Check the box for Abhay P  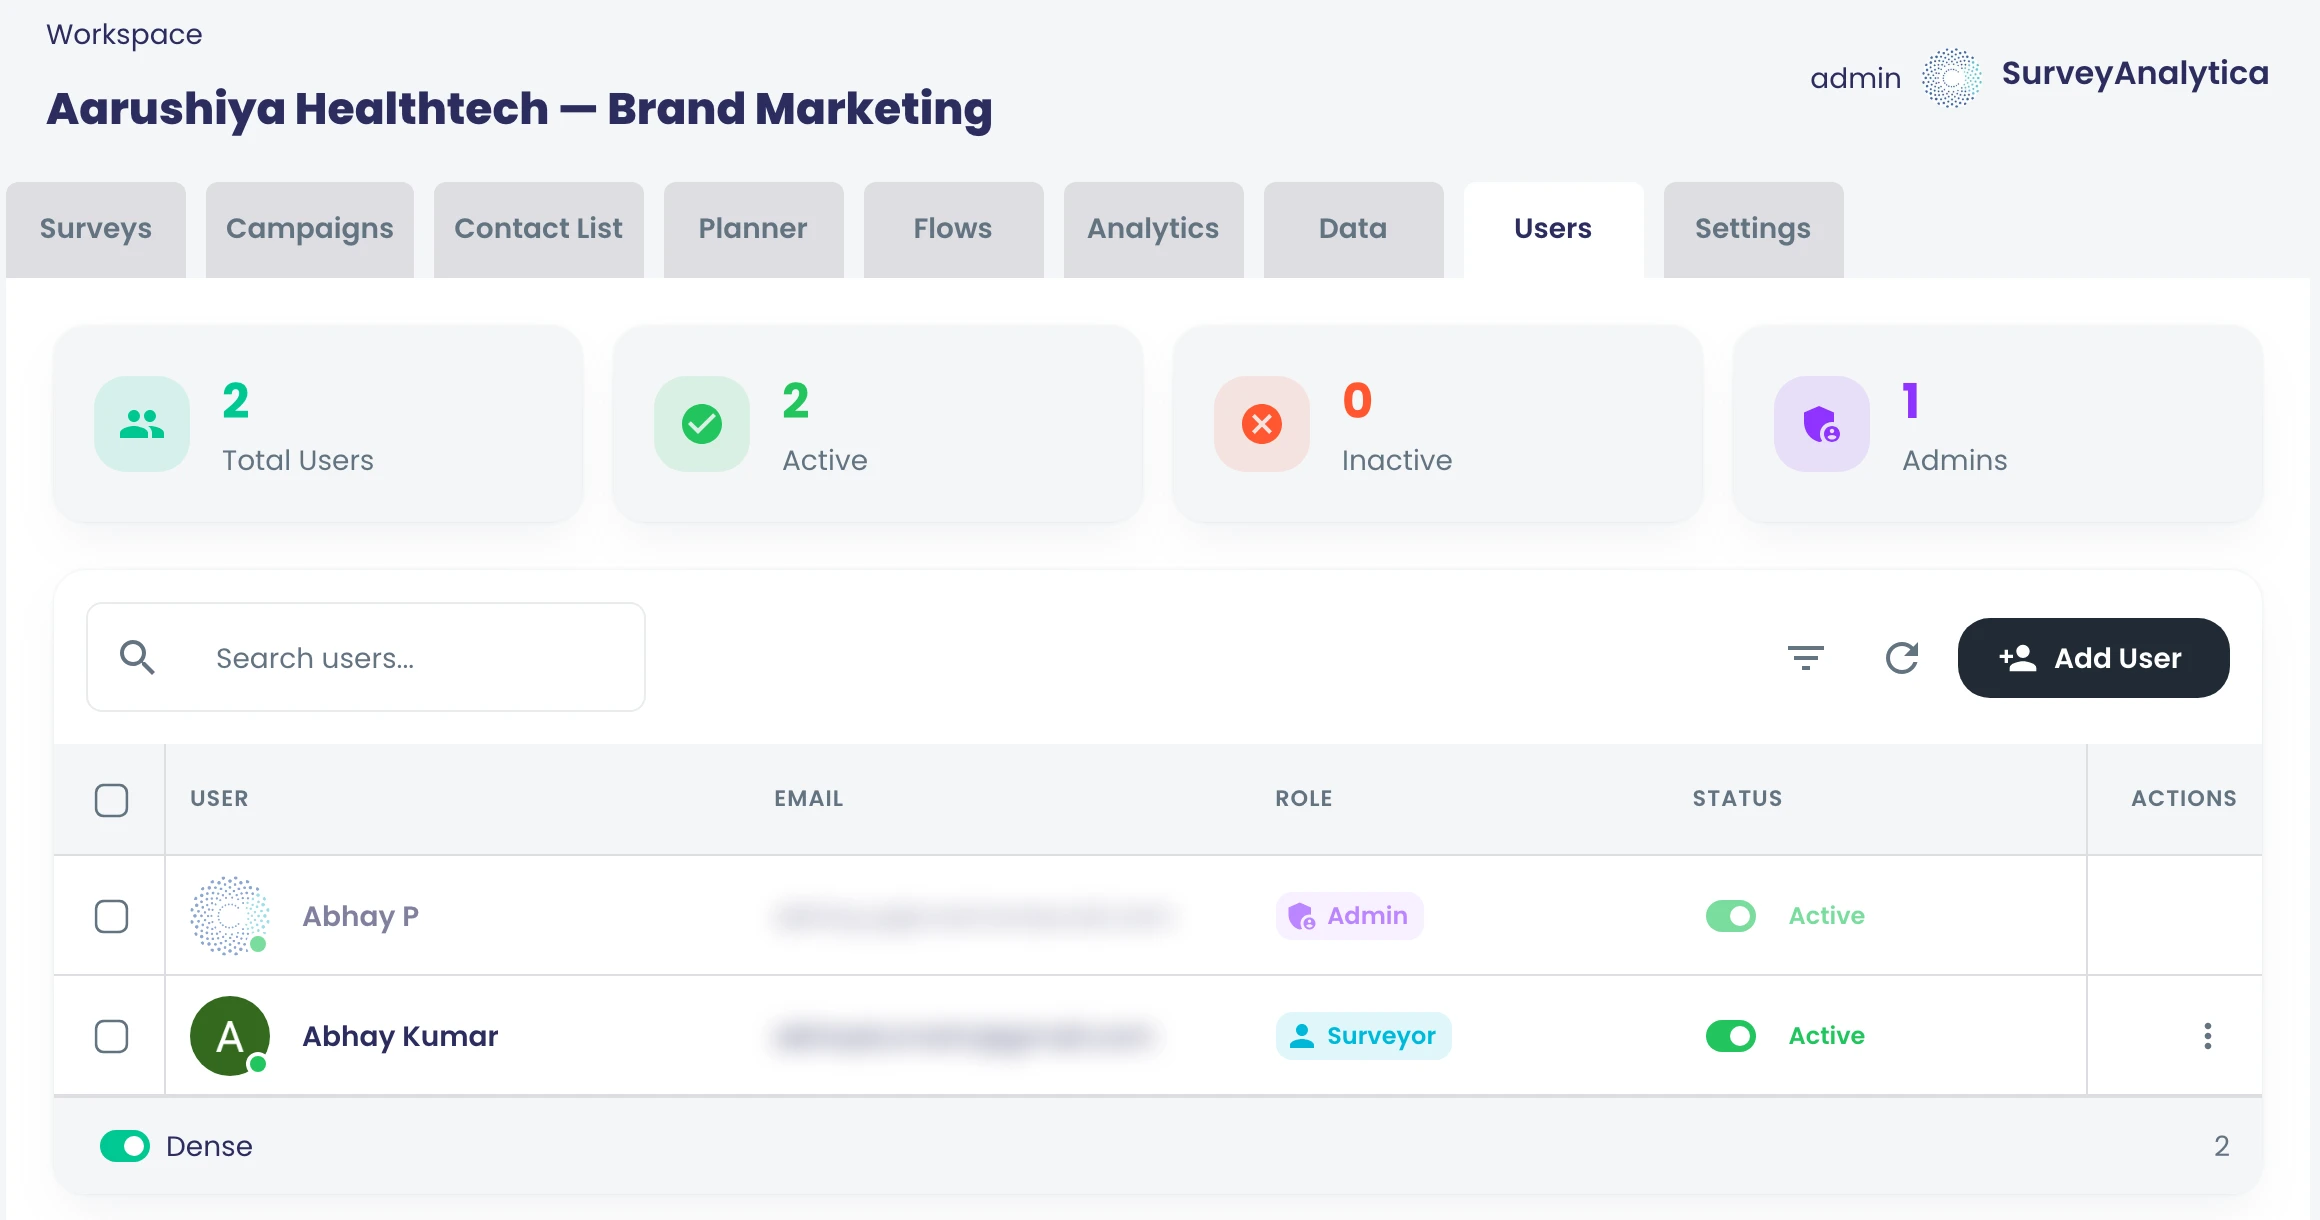(111, 916)
